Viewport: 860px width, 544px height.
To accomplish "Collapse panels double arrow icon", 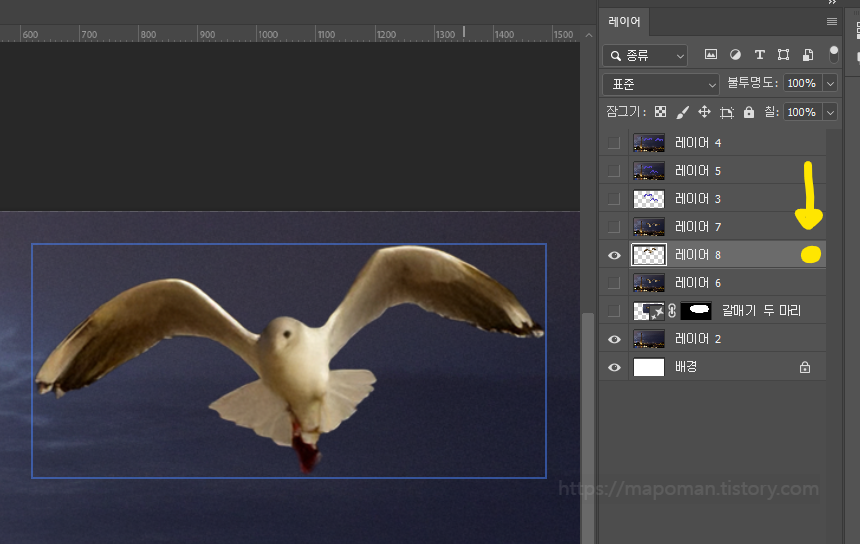I will point(832,2).
